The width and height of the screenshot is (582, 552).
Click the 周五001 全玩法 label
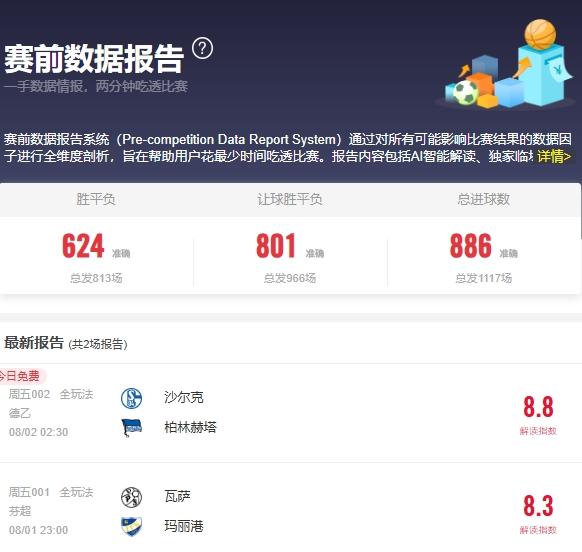[x=51, y=492]
